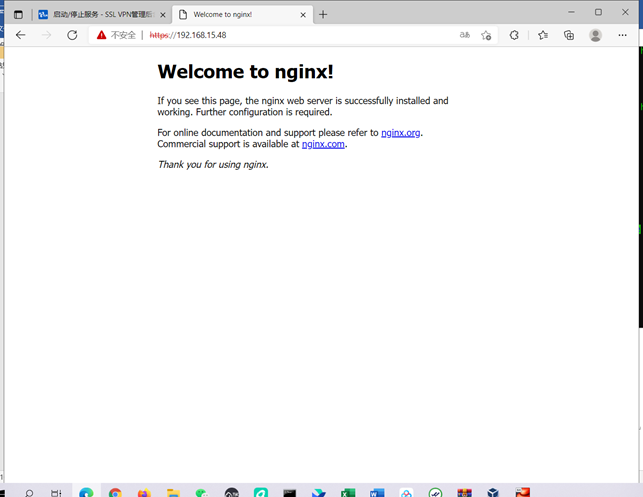Open Settings and more menu
The image size is (643, 497).
click(622, 35)
